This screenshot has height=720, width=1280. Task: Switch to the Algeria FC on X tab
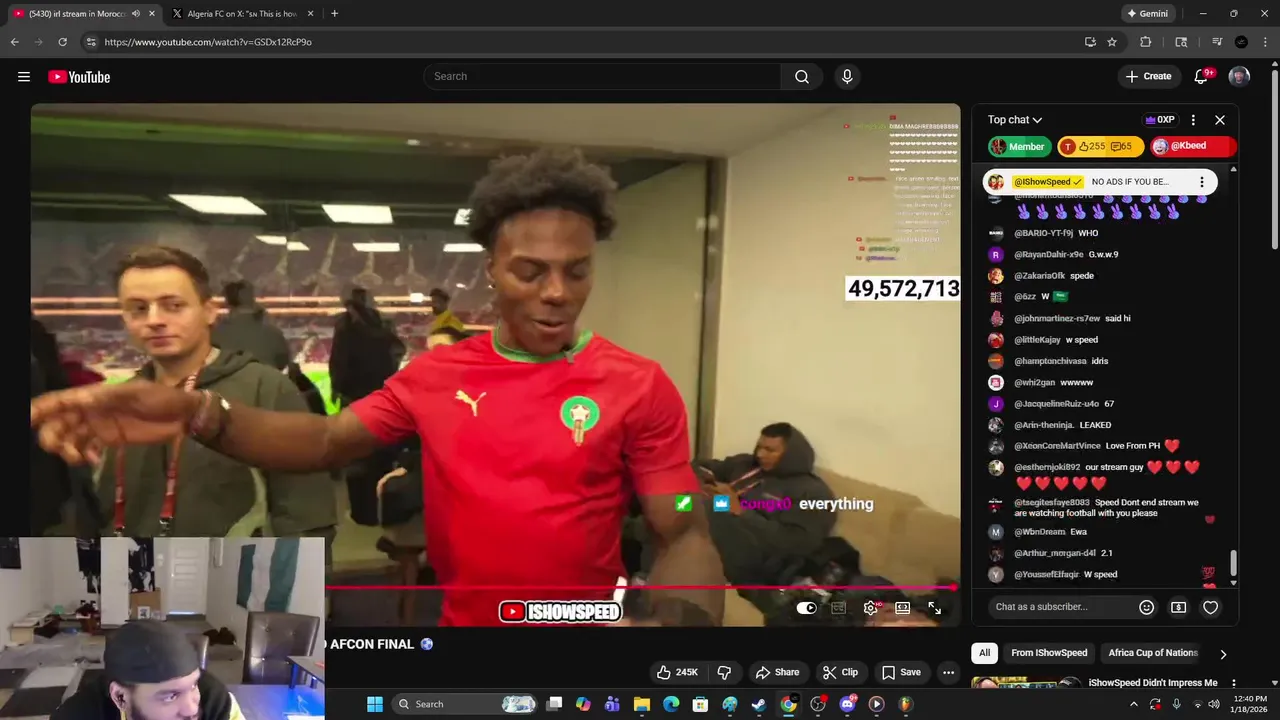[243, 14]
